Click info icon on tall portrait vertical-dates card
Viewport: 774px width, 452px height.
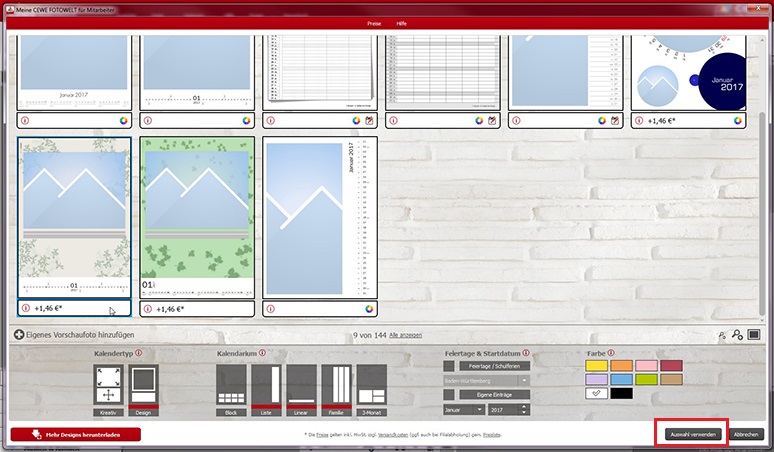pyautogui.click(x=271, y=309)
